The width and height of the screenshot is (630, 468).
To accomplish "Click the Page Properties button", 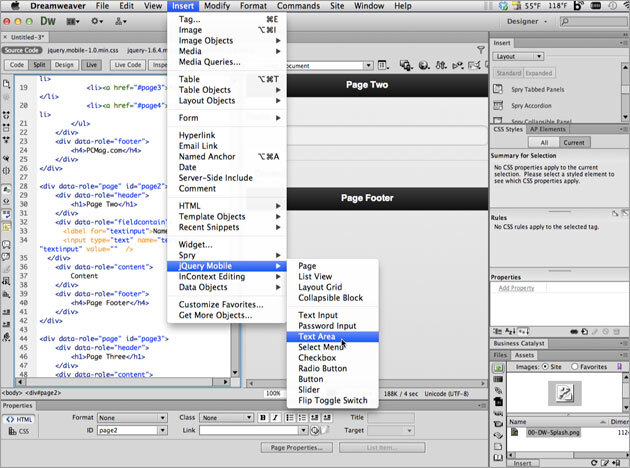I will [x=297, y=448].
